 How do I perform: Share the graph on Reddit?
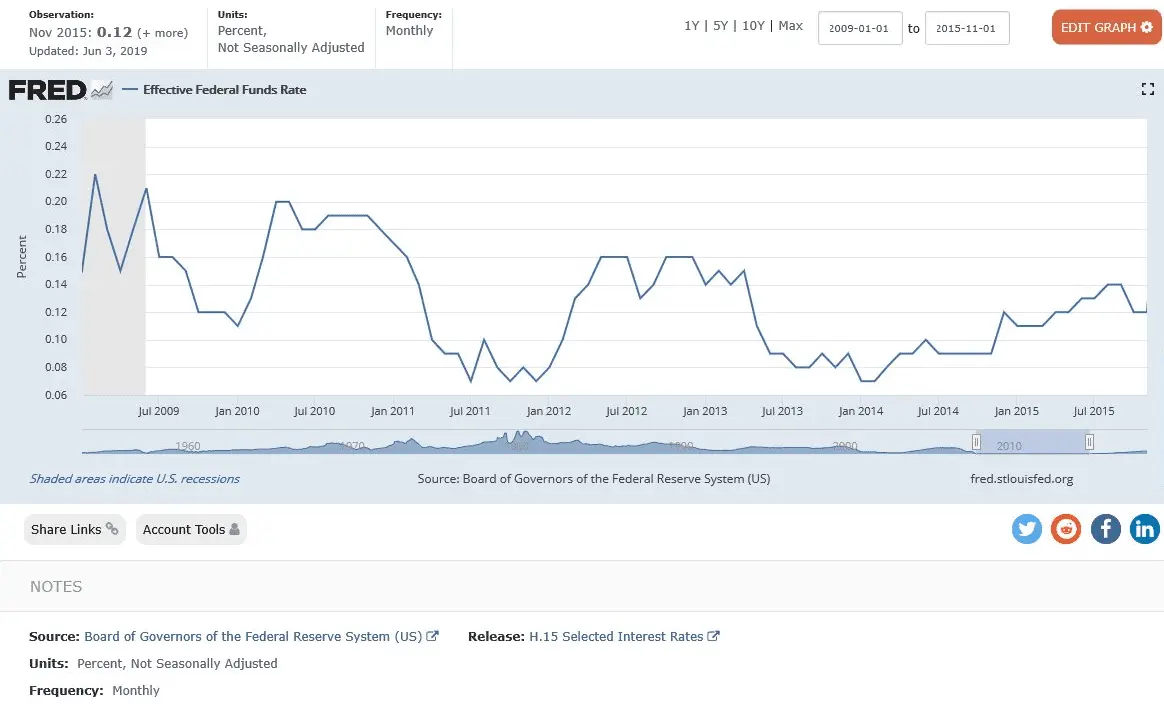tap(1066, 529)
